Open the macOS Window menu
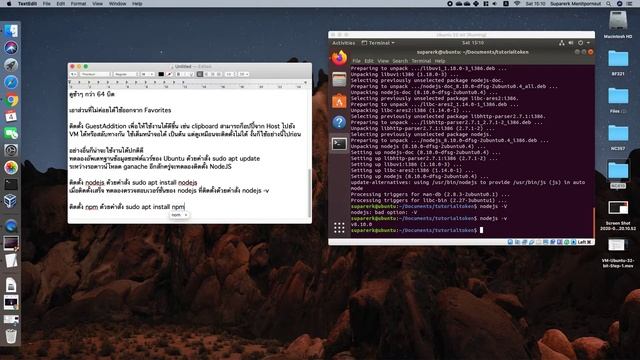Viewport: 640px width, 360px height. click(118, 4)
